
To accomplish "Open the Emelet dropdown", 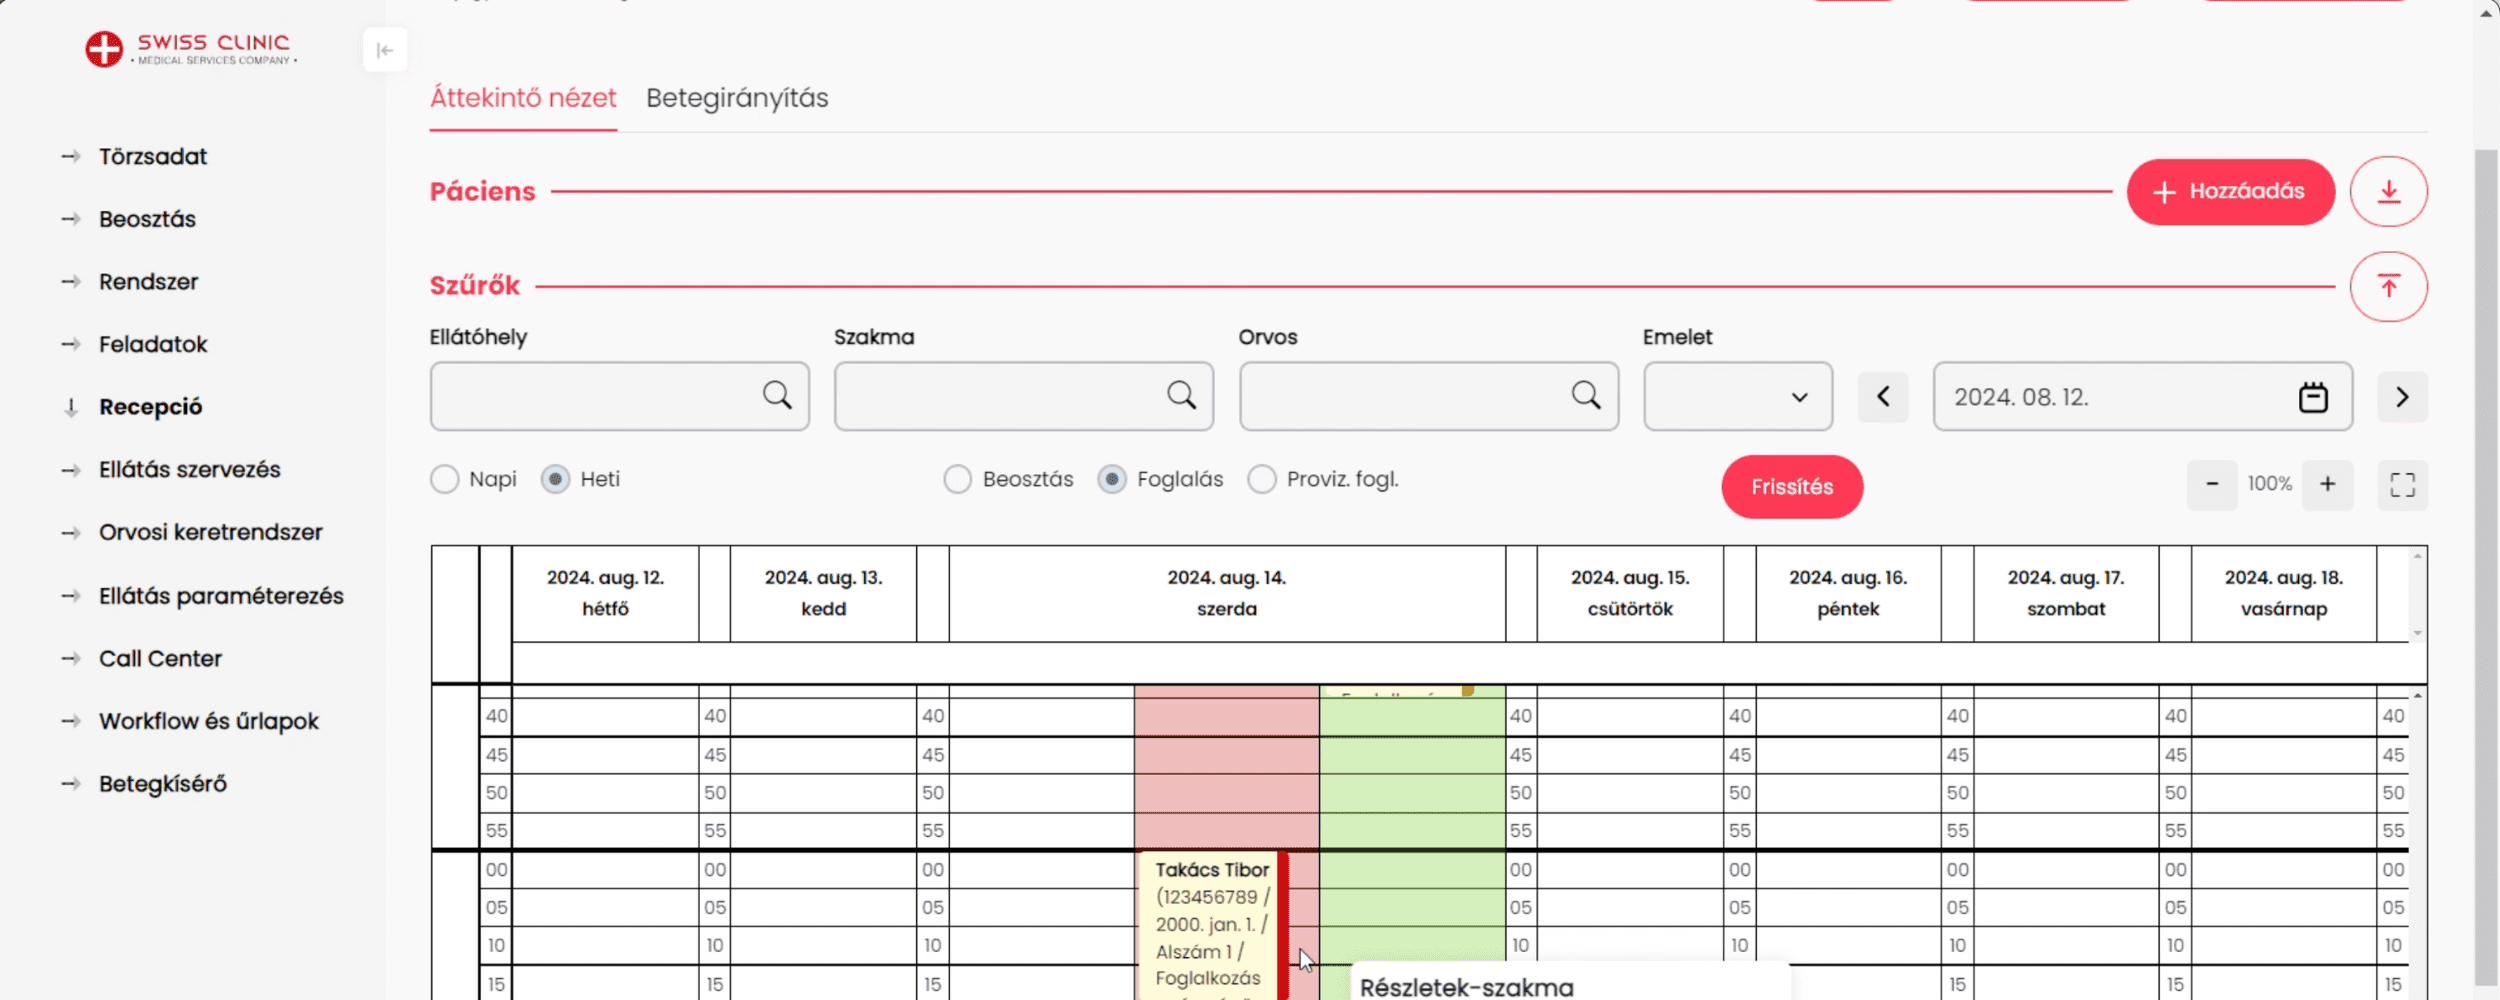I will (1738, 397).
